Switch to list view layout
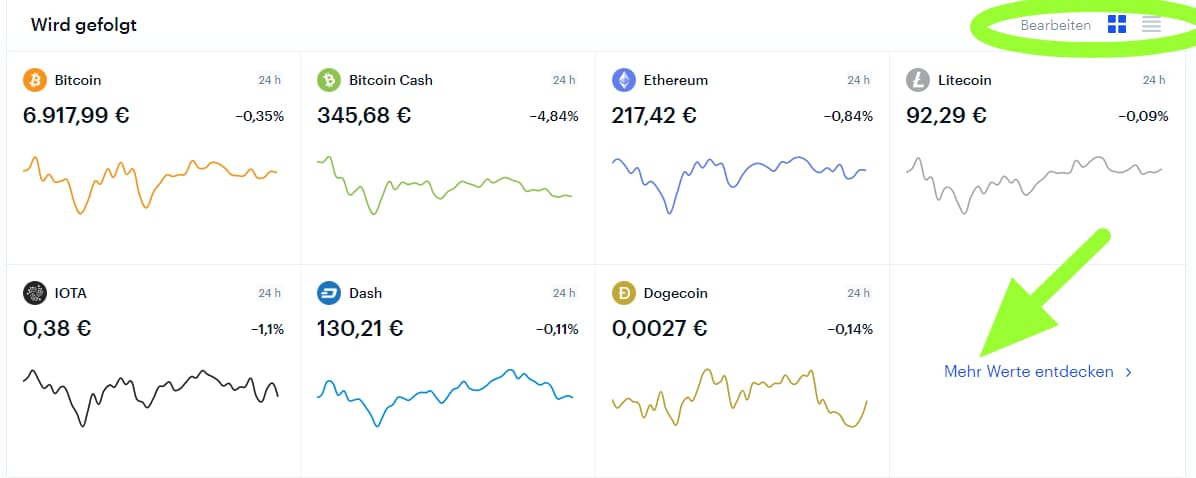1196x478 pixels. point(1151,24)
